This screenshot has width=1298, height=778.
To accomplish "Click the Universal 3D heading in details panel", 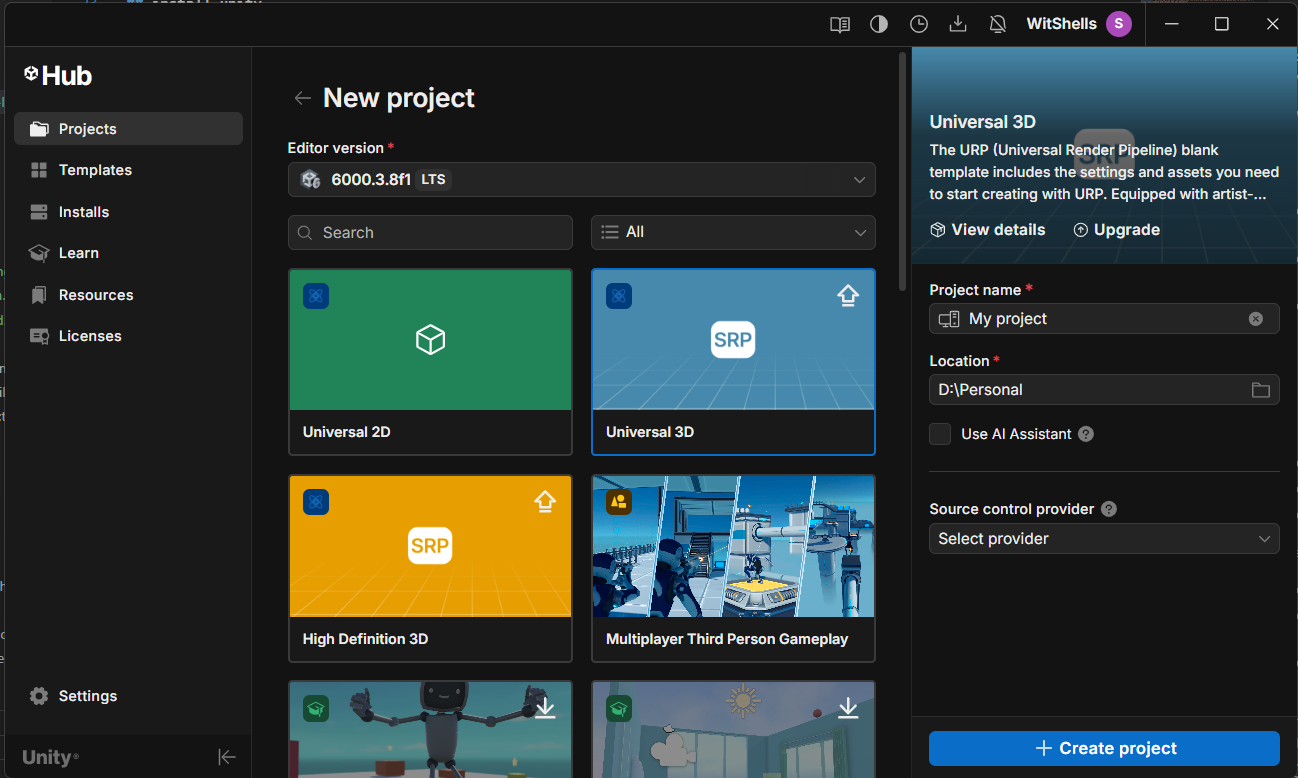I will coord(983,122).
